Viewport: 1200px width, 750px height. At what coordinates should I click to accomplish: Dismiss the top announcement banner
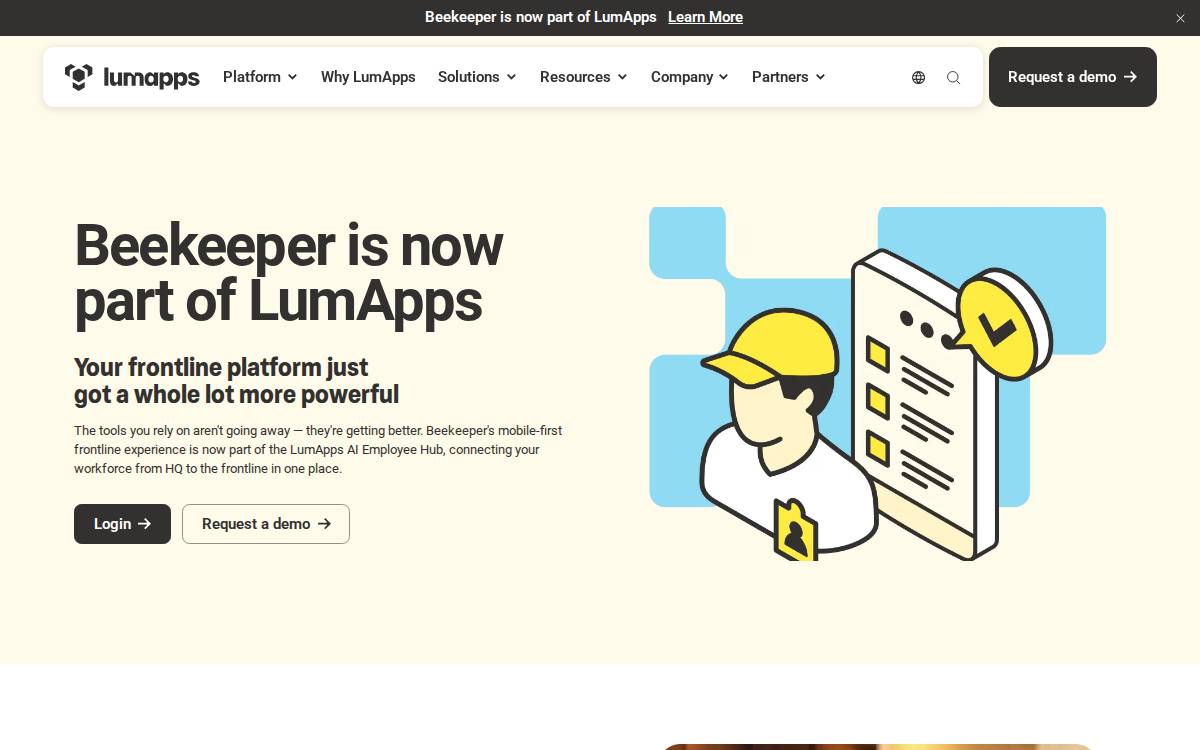tap(1180, 18)
